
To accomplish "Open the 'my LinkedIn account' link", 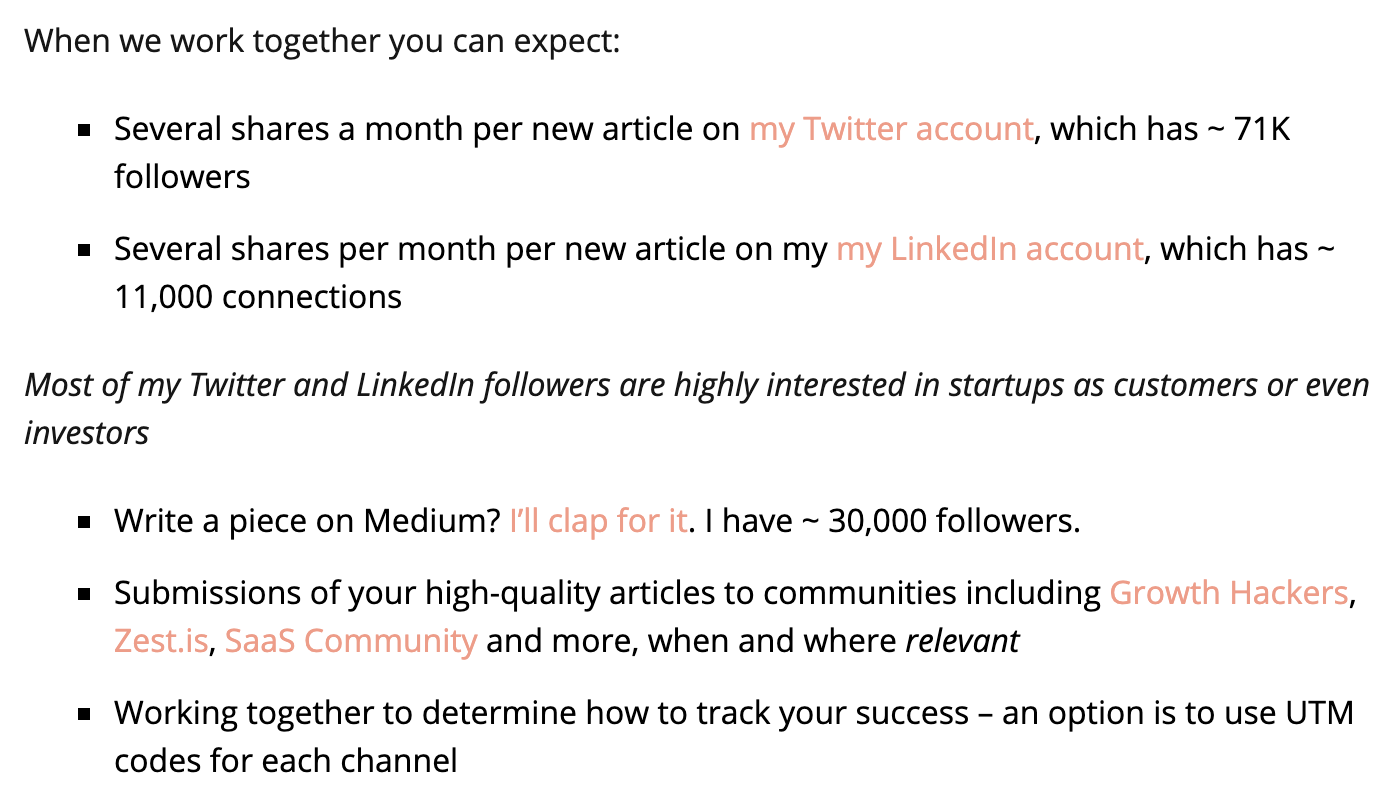I will click(989, 249).
